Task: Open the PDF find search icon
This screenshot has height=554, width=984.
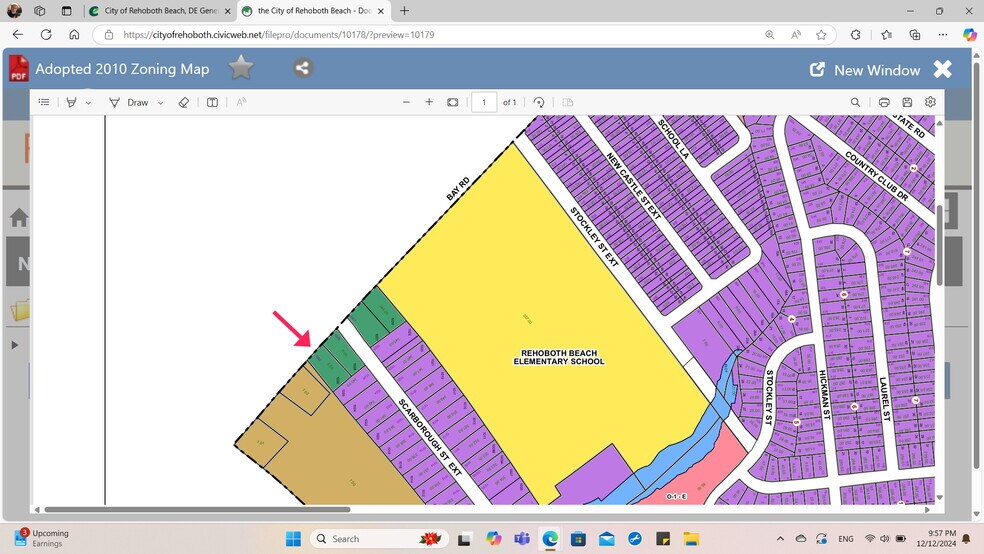Action: (855, 102)
